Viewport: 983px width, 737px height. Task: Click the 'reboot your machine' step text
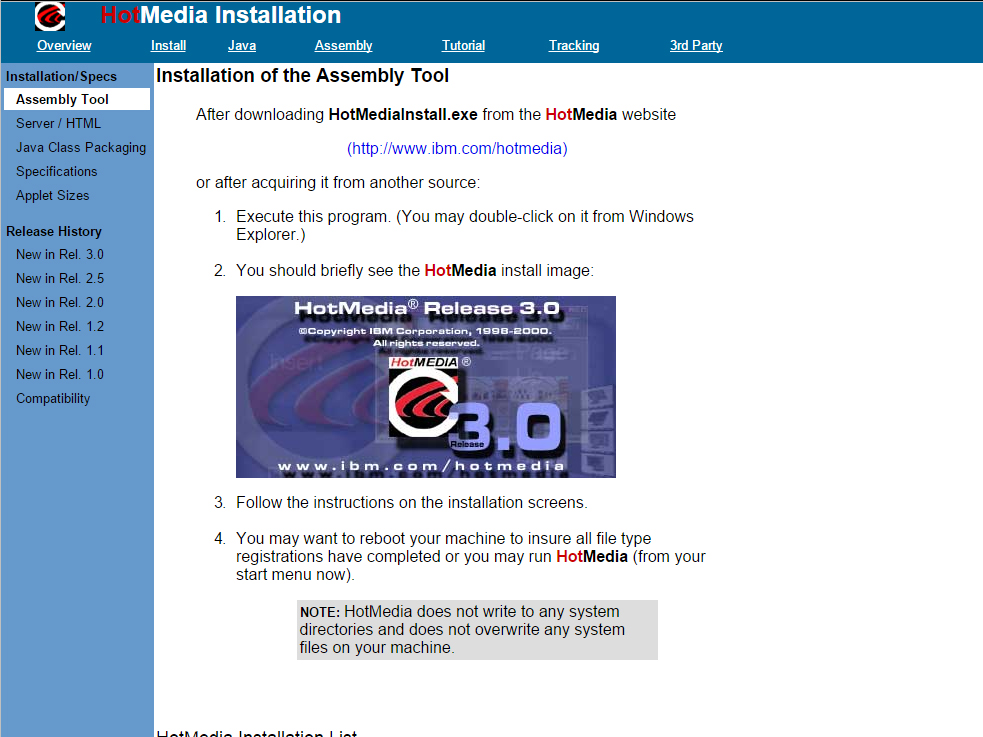pos(470,557)
